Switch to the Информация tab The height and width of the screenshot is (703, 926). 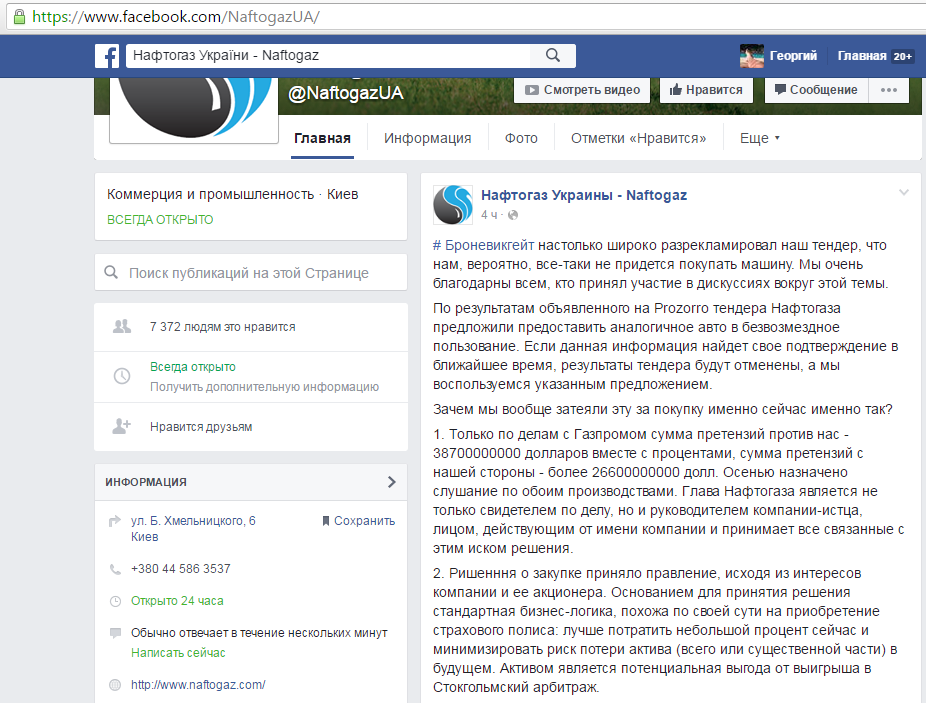427,138
